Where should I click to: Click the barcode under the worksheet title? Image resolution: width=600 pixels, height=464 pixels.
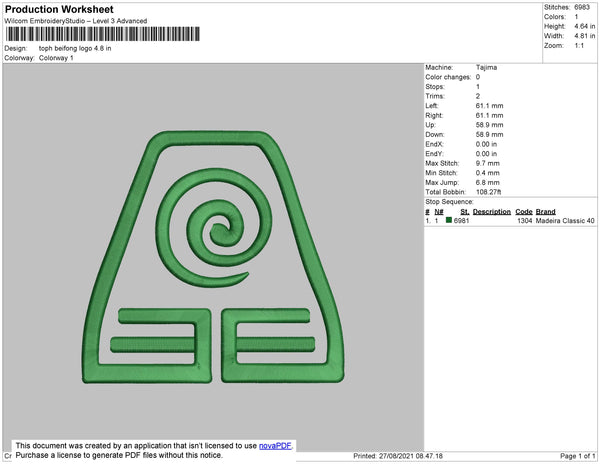tap(103, 34)
